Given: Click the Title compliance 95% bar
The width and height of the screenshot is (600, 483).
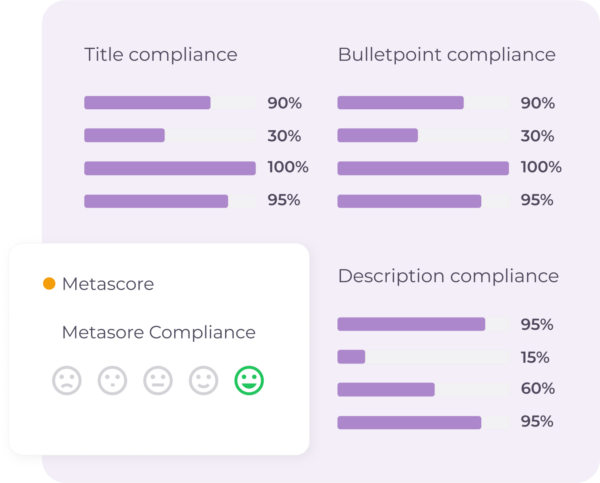Looking at the screenshot, I should (x=157, y=201).
